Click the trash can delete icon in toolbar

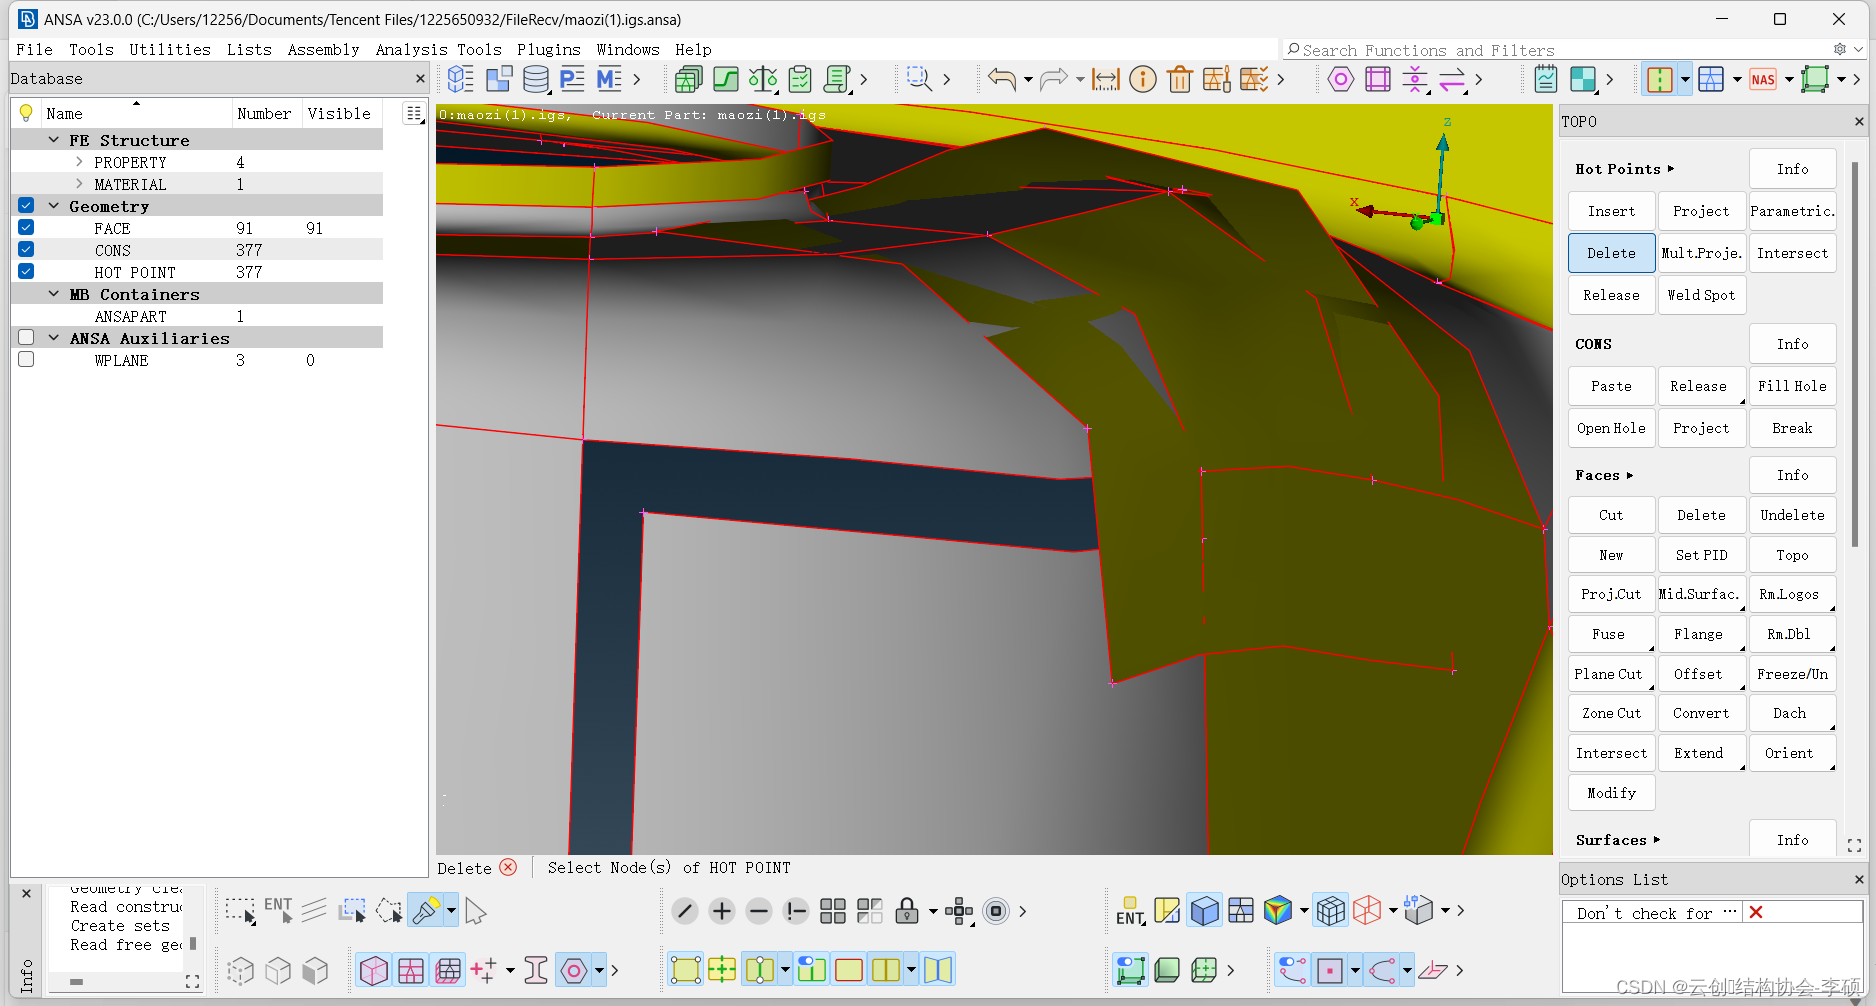pyautogui.click(x=1179, y=79)
